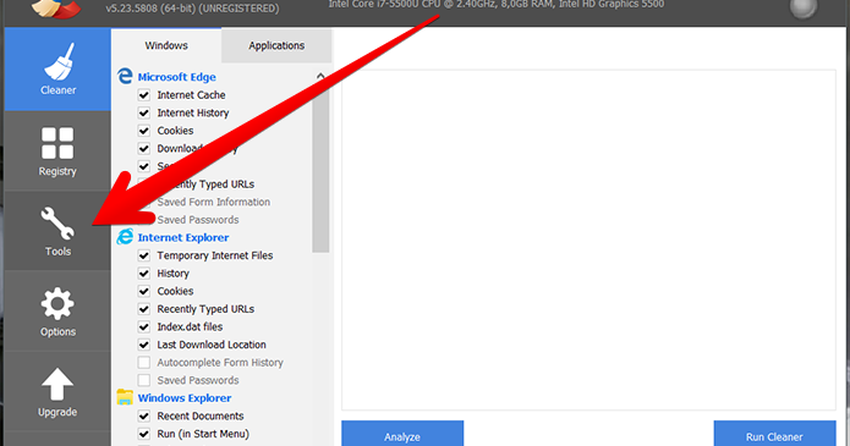Uncheck the Internet Cache checkbox
The image size is (850, 446).
click(144, 95)
